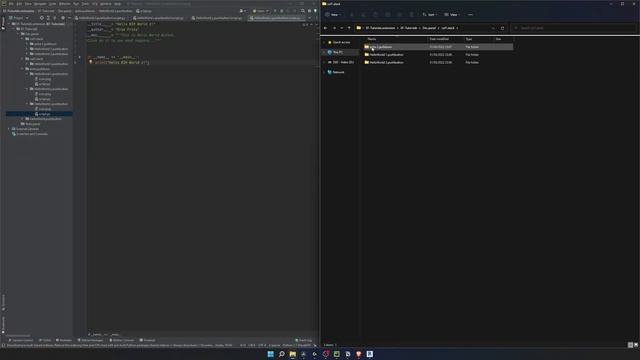Collapse all nodes in PyCharm Project panel

point(55,18)
